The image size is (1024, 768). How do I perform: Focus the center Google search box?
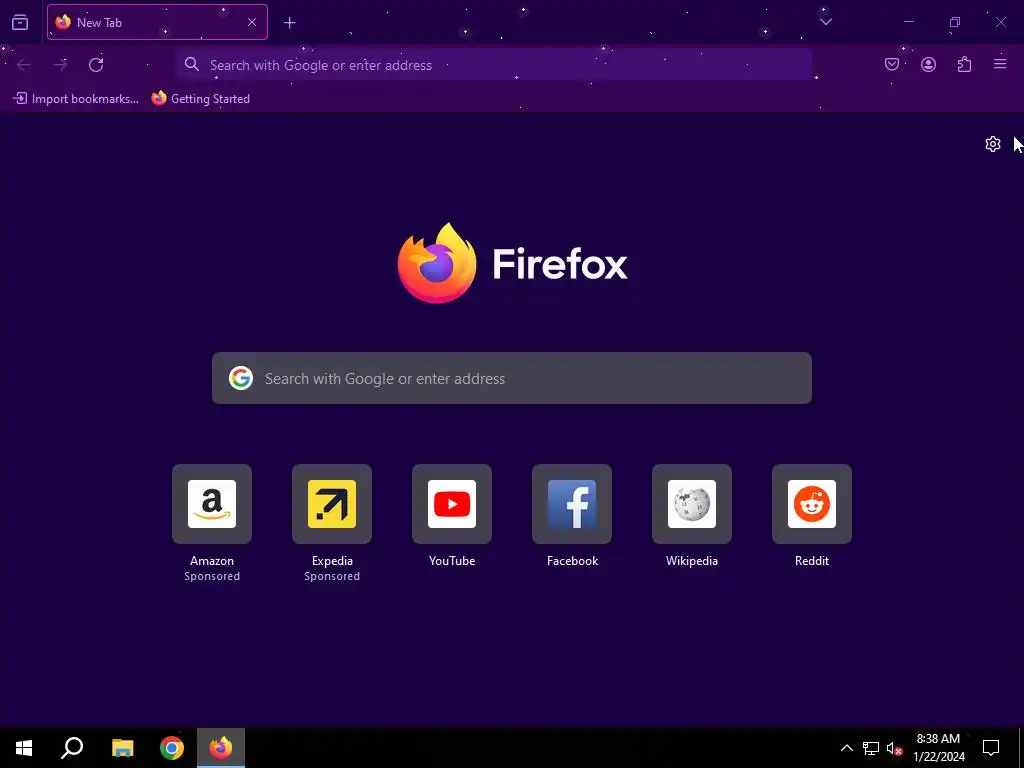pos(512,378)
